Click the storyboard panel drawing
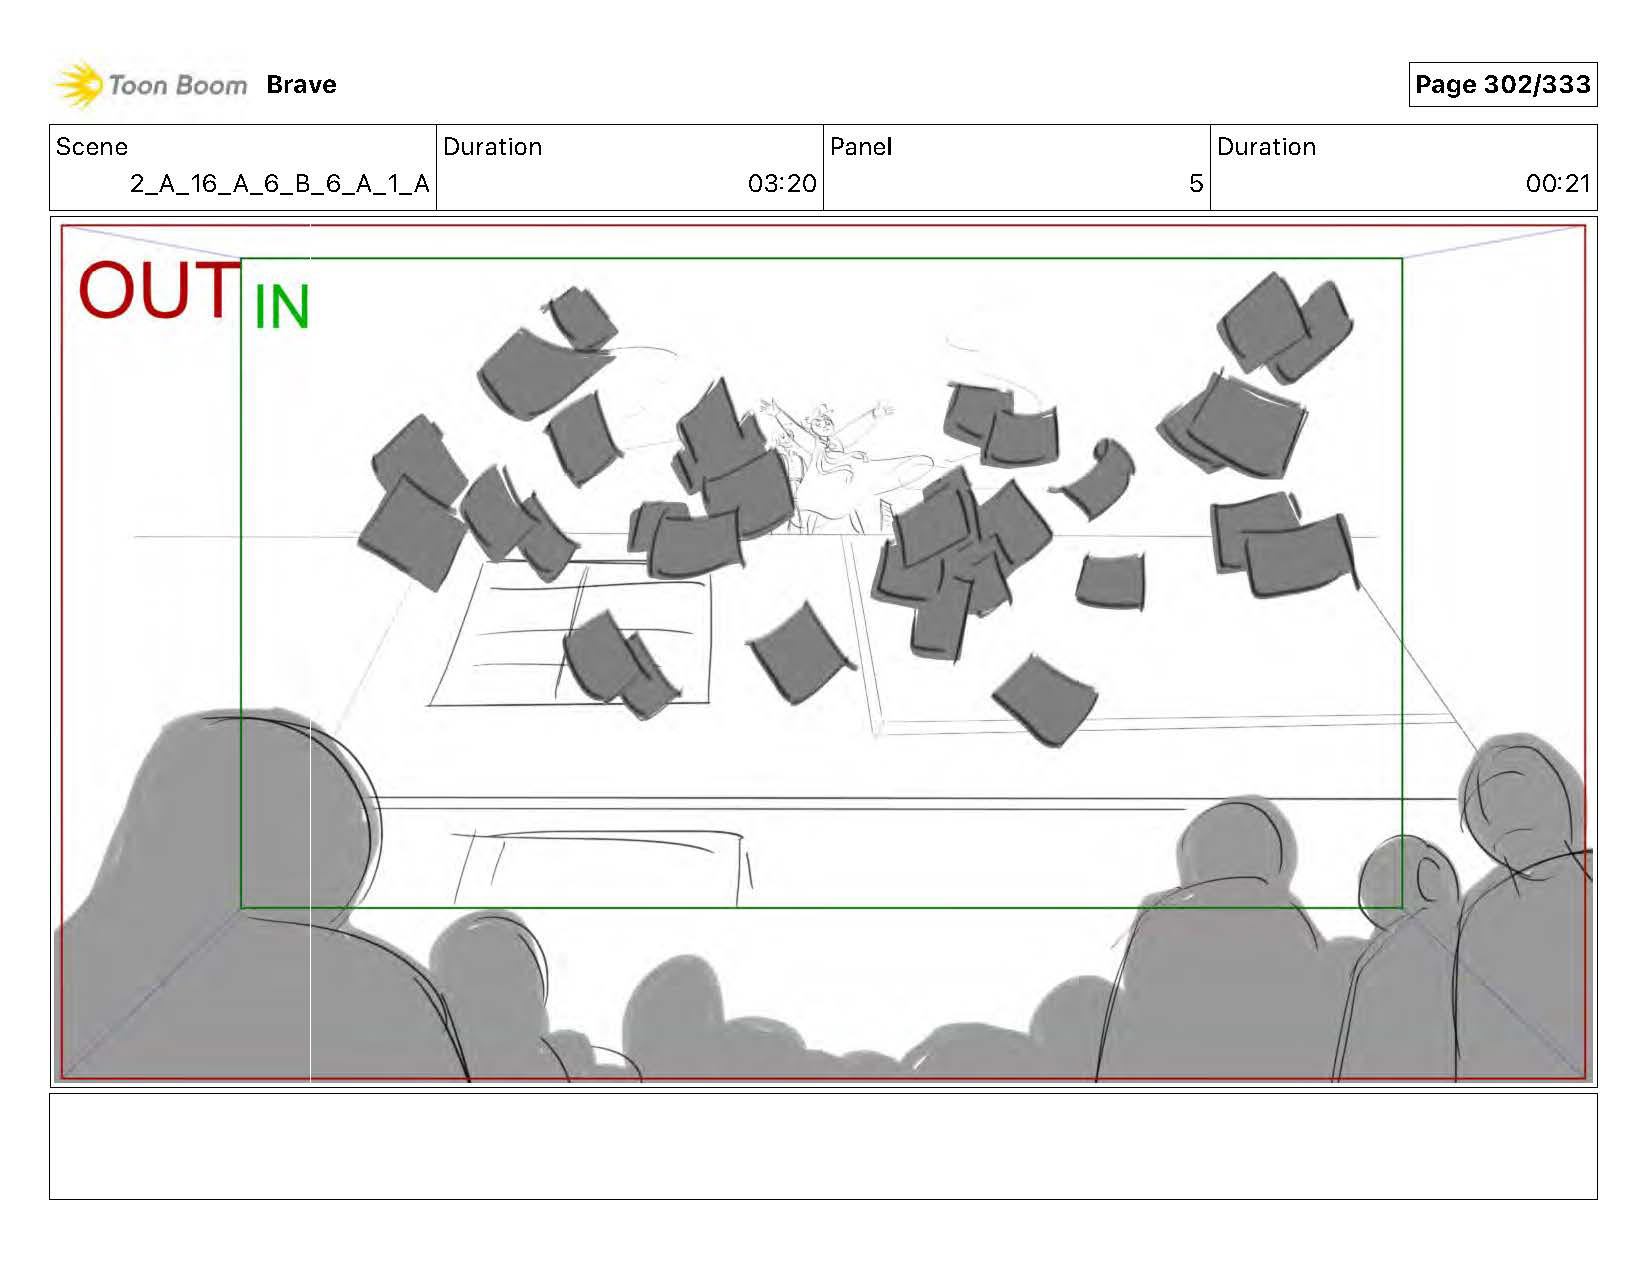Image resolution: width=1650 pixels, height=1275 pixels. point(823,652)
